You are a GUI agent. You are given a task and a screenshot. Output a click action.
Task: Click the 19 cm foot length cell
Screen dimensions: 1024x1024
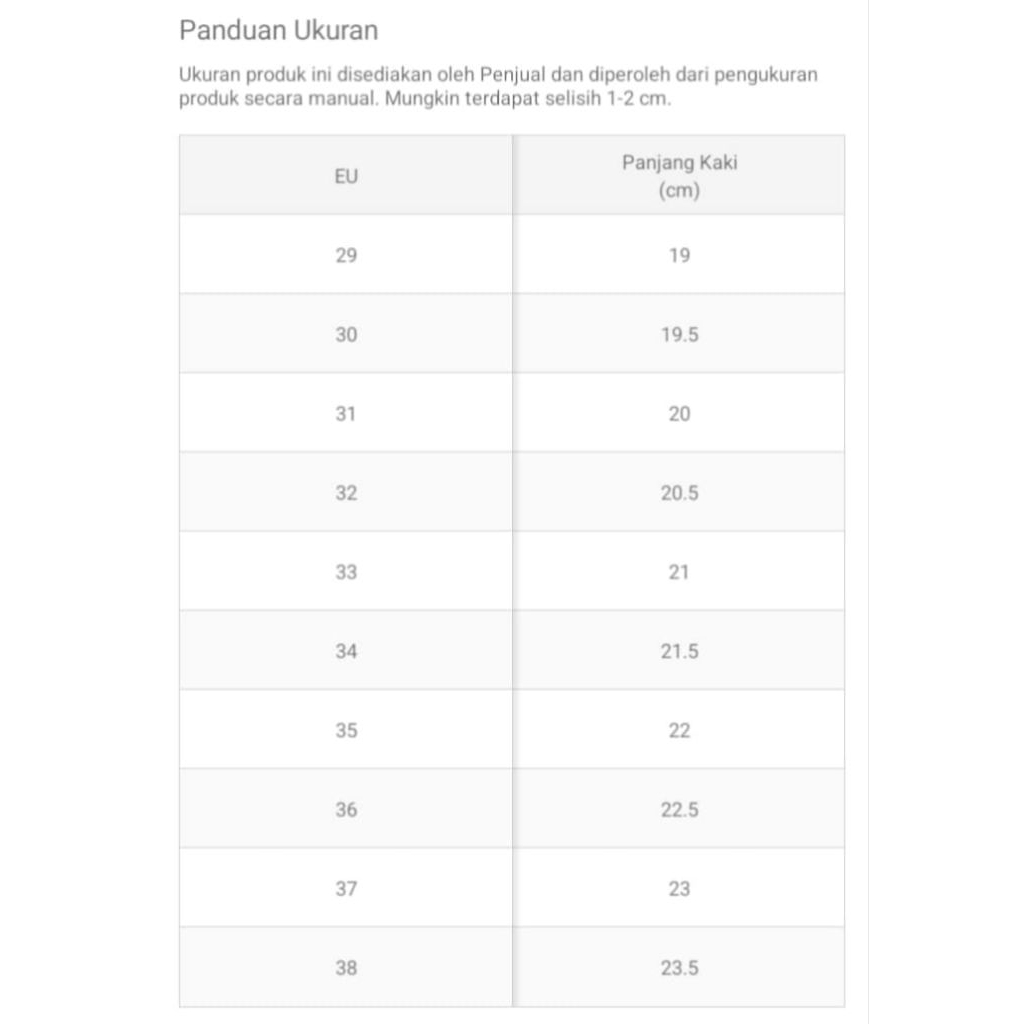click(679, 255)
